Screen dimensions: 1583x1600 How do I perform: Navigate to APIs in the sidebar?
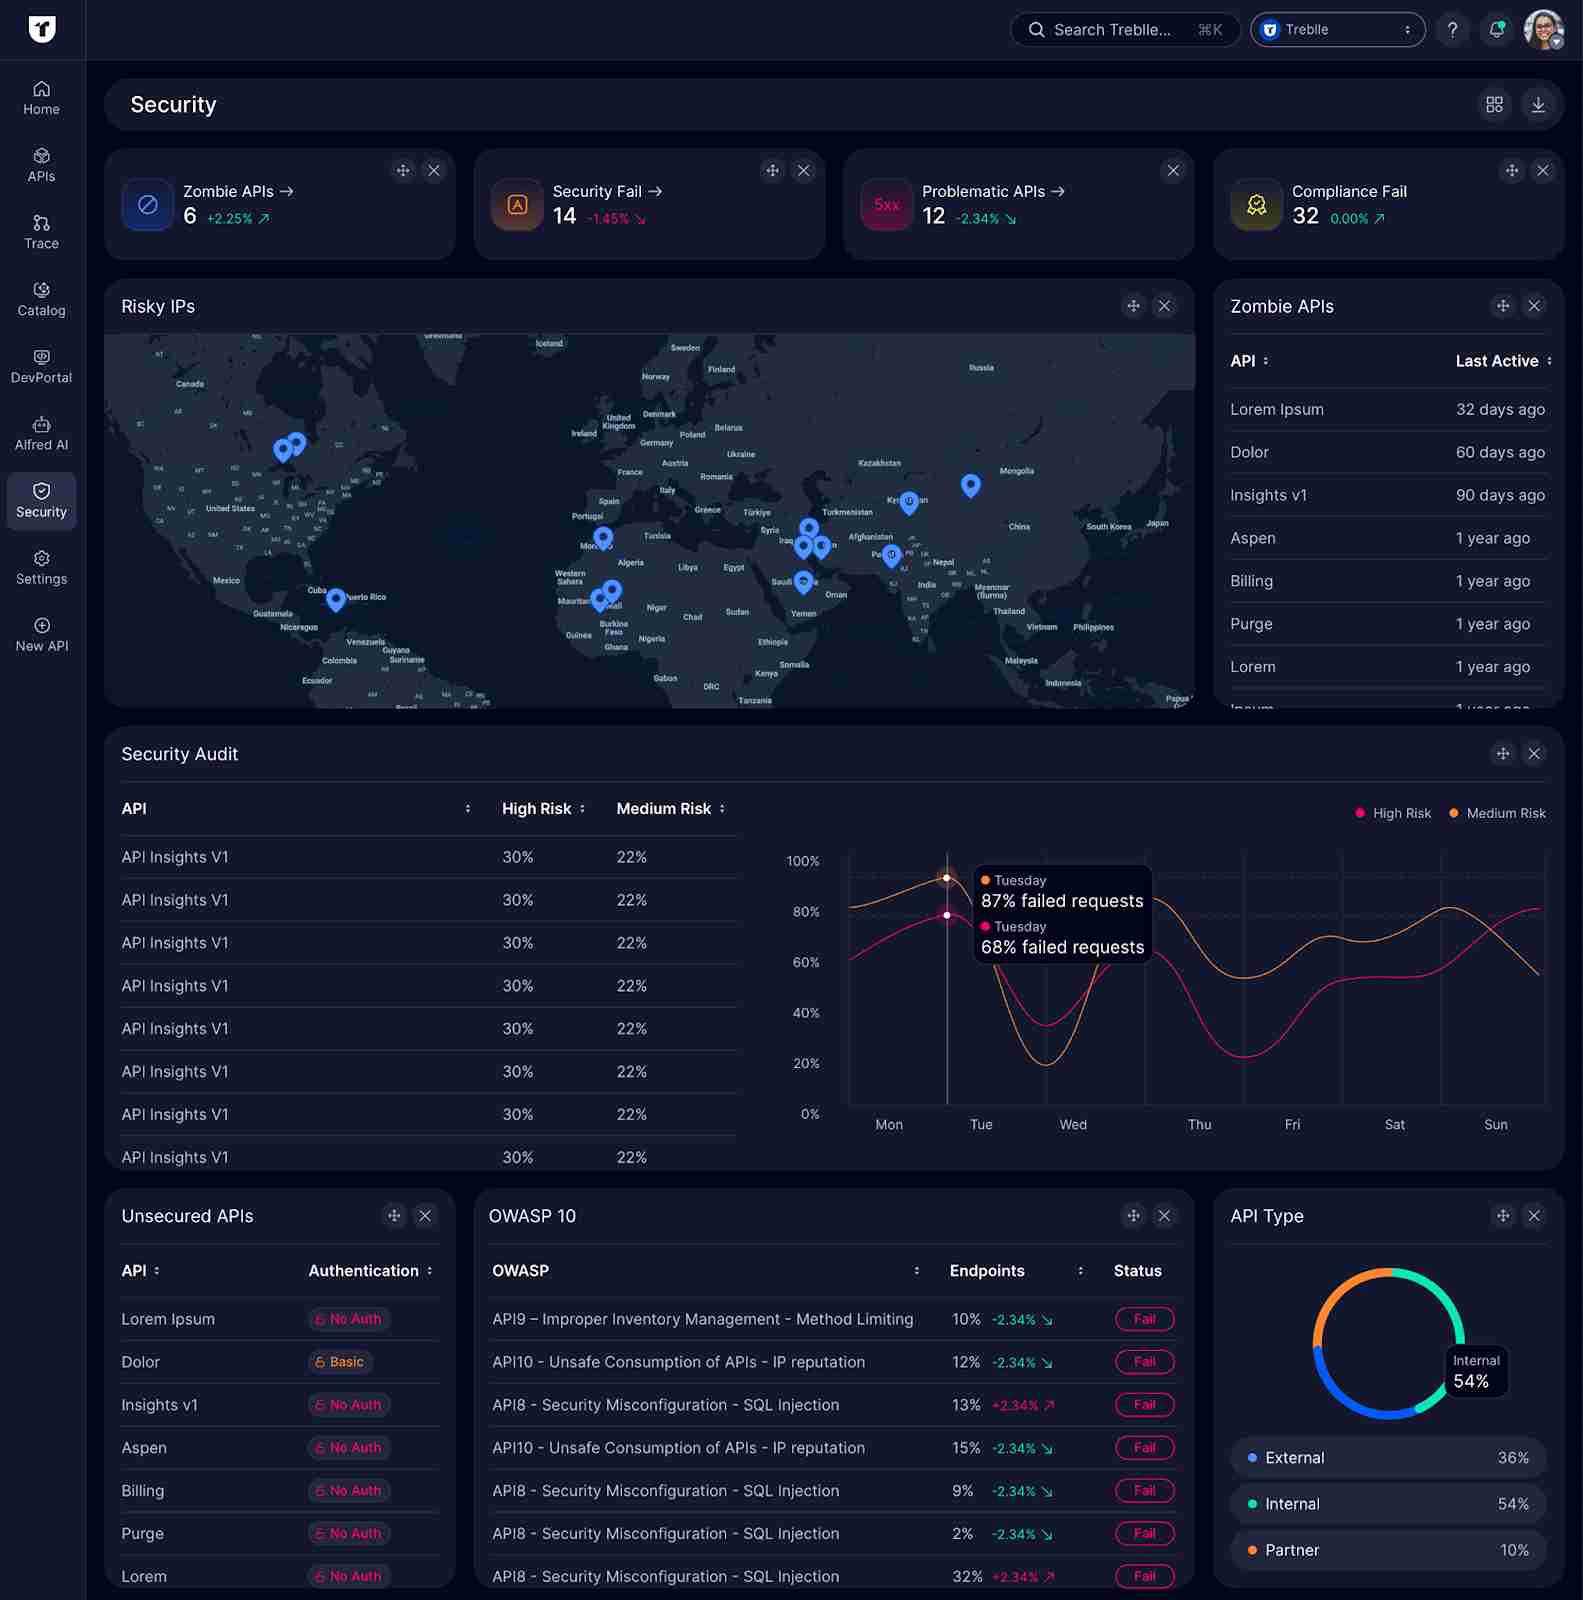point(41,165)
